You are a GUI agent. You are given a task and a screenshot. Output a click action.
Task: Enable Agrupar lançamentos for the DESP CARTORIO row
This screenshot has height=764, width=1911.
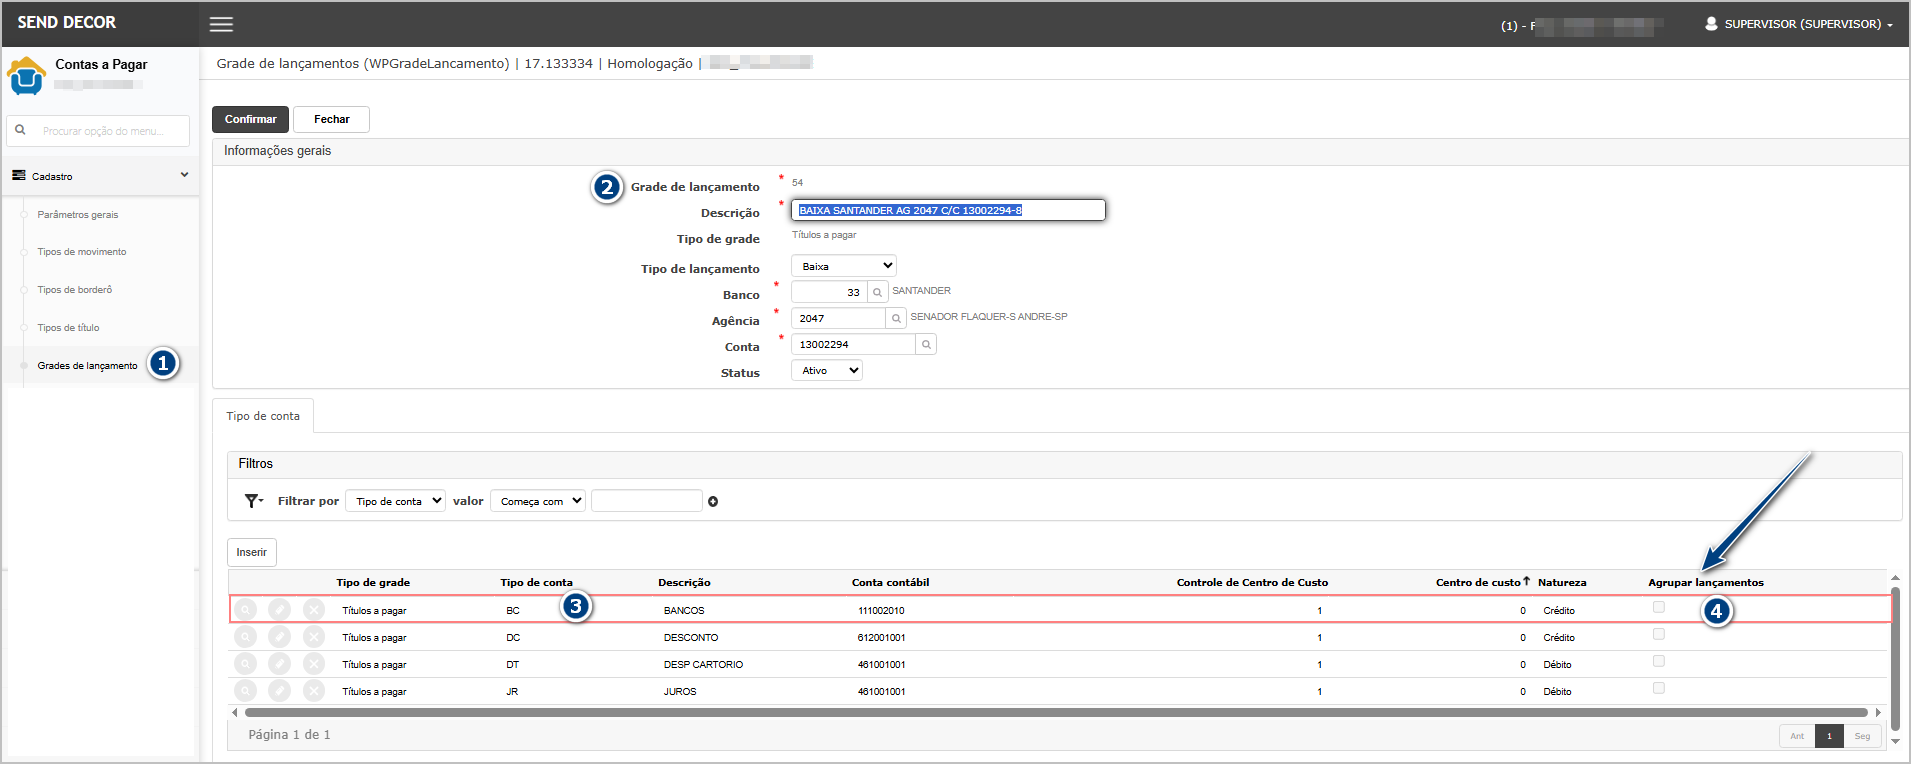click(x=1659, y=661)
